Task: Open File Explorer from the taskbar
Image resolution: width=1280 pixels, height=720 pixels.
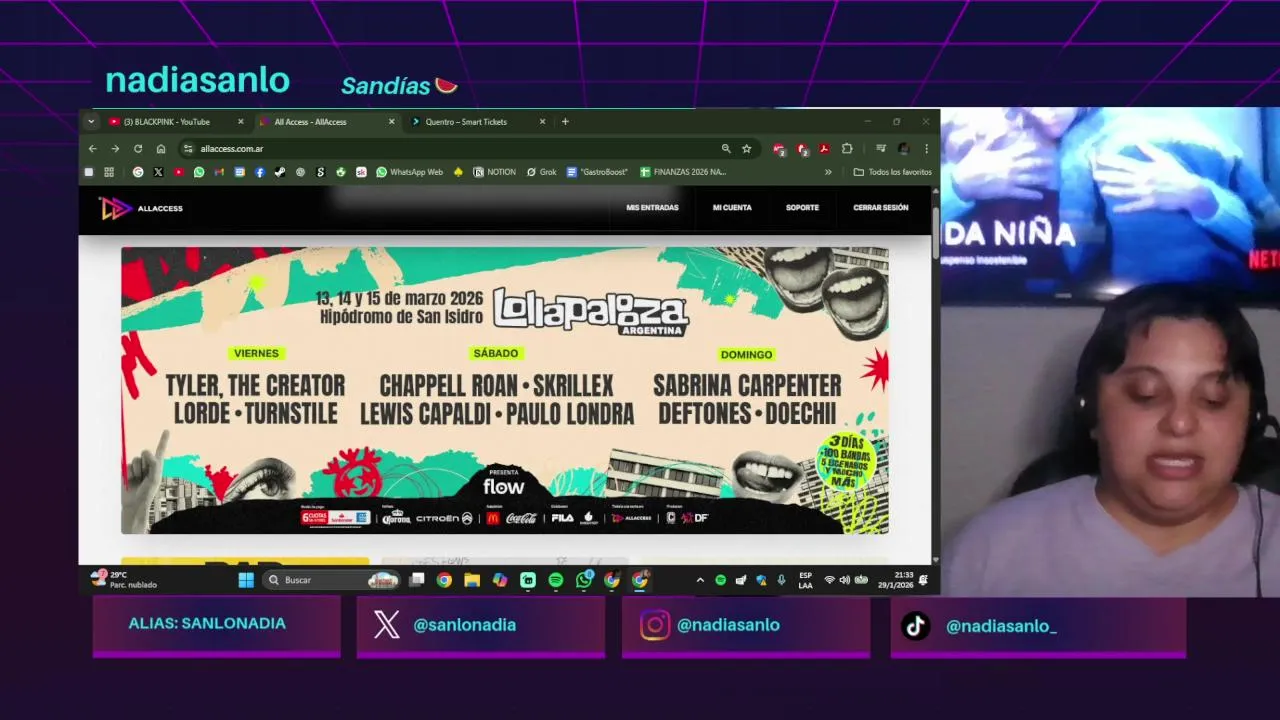Action: (x=472, y=580)
